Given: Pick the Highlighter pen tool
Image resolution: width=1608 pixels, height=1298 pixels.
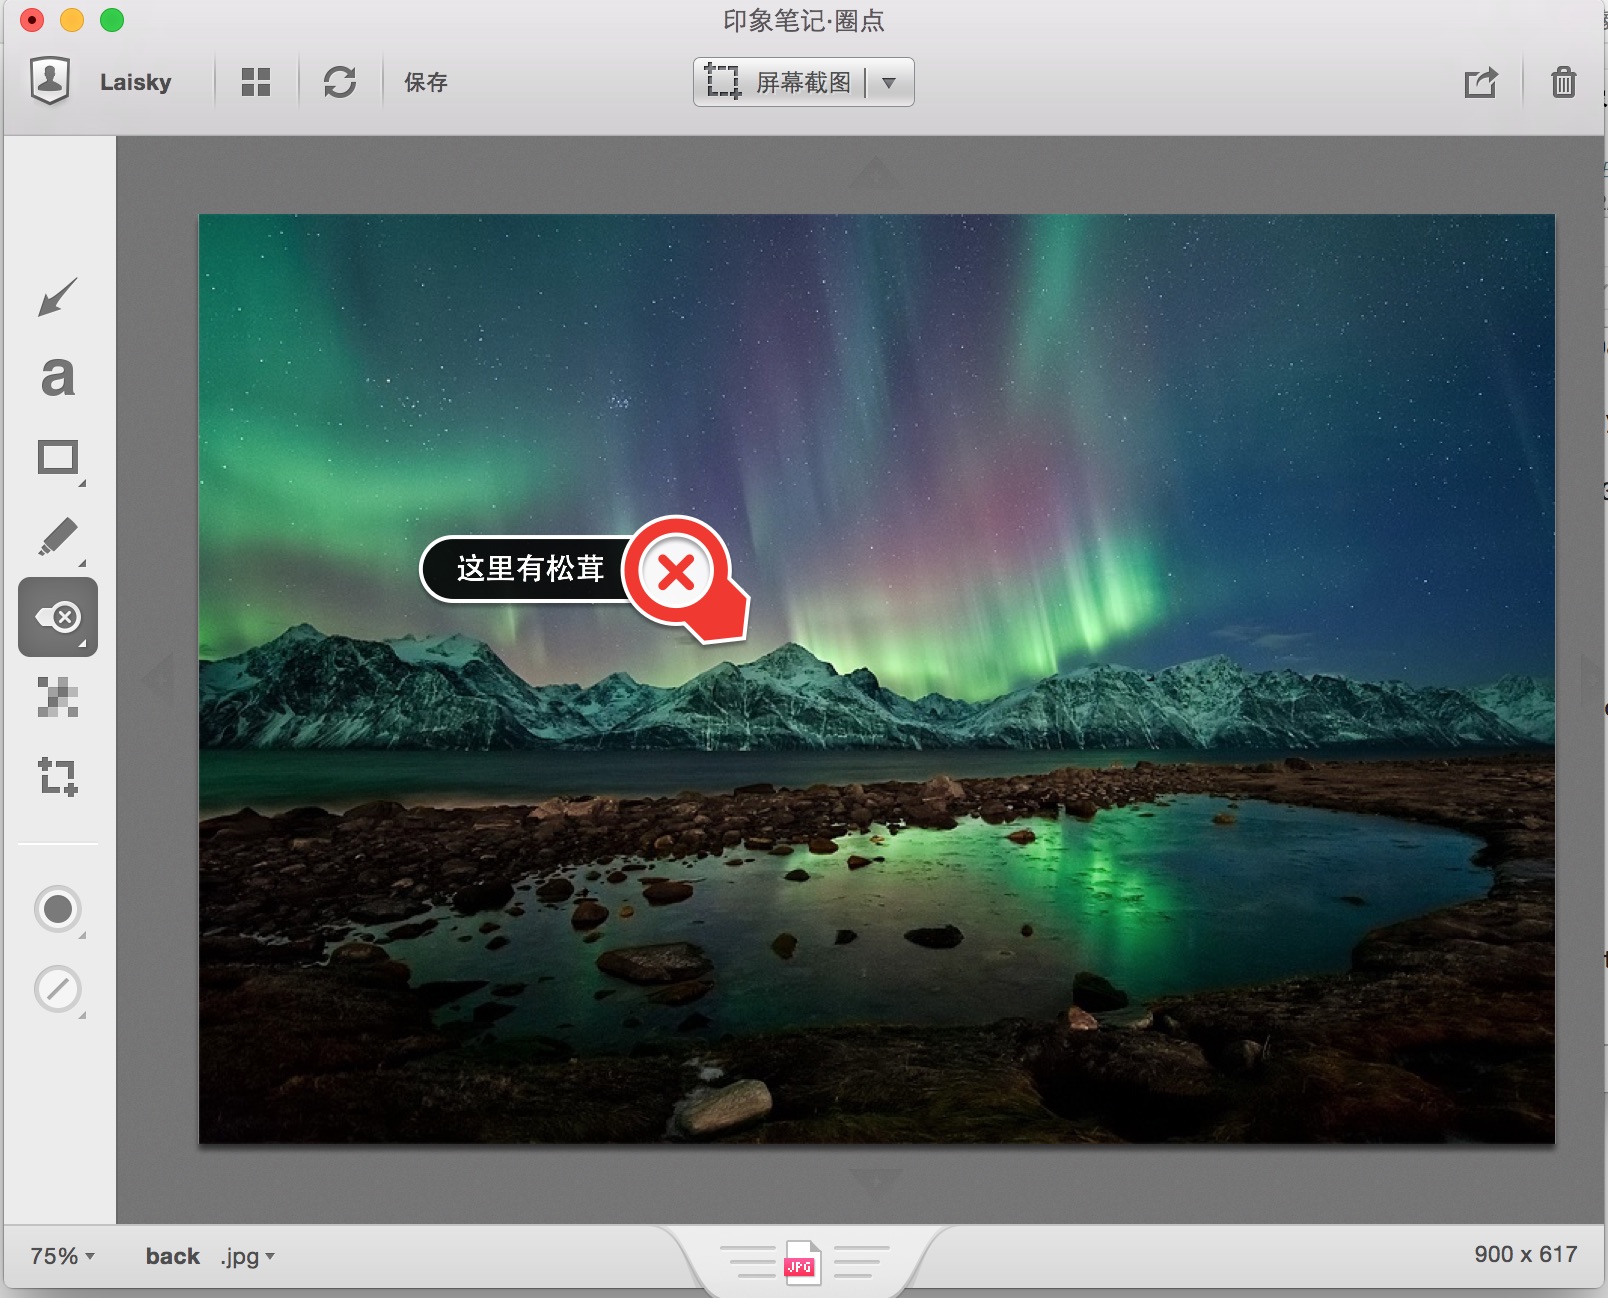Looking at the screenshot, I should point(58,537).
